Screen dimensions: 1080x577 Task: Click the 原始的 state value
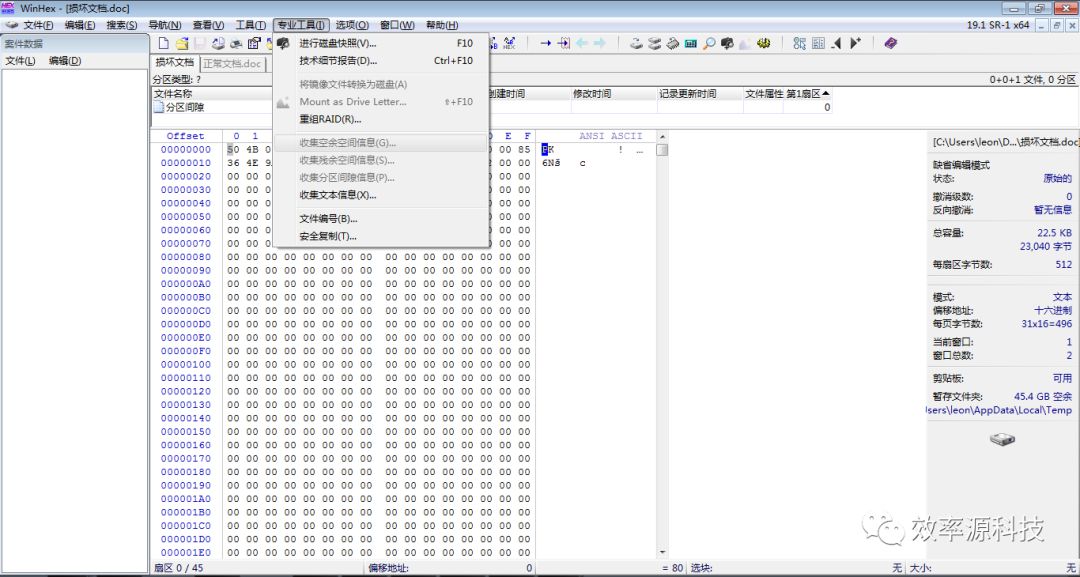(1057, 178)
